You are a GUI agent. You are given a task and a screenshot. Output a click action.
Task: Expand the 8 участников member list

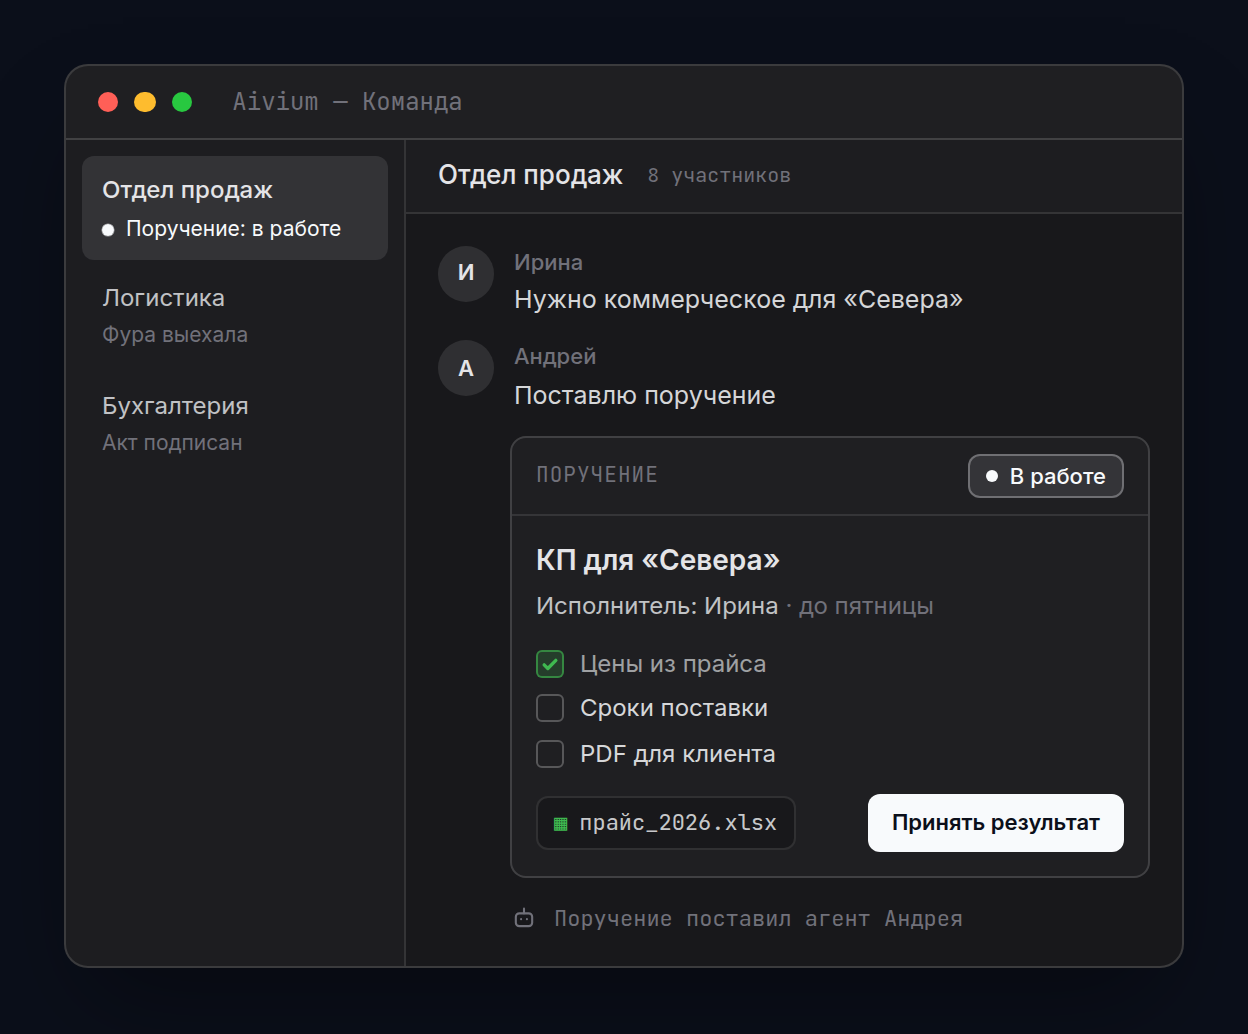coord(719,176)
